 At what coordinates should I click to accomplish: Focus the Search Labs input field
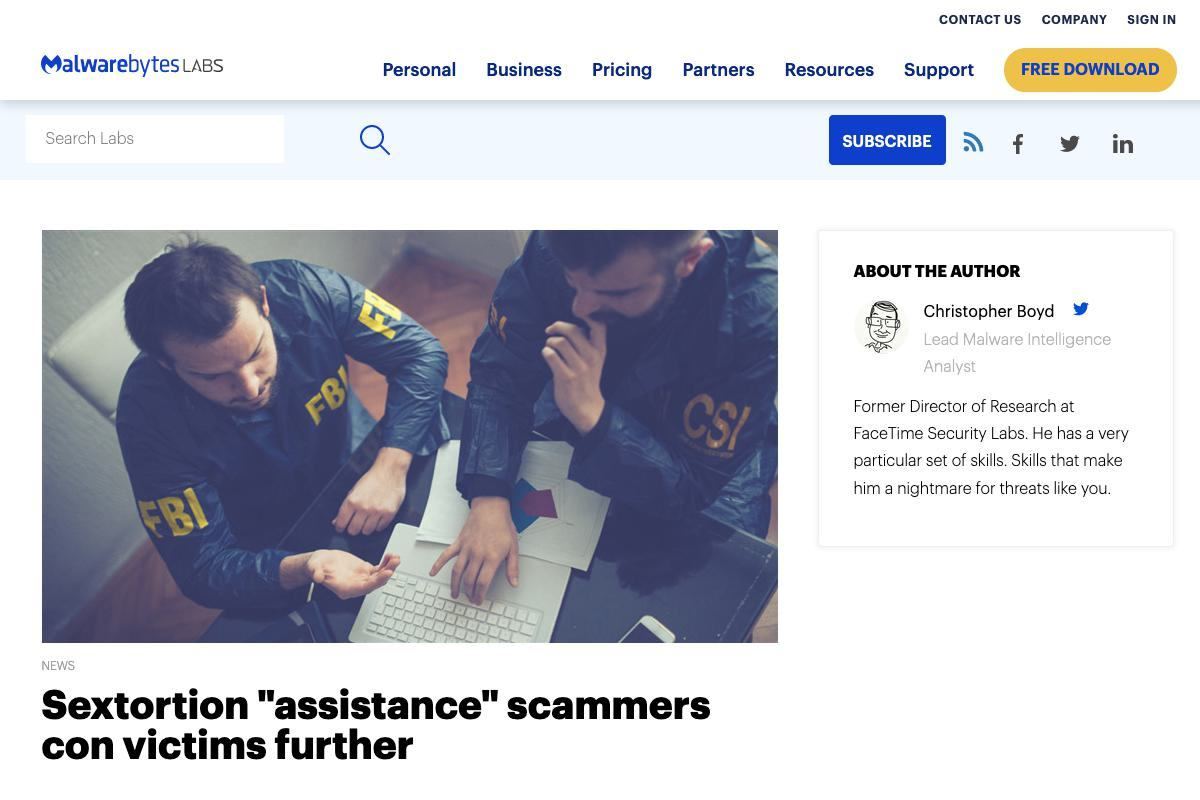click(x=155, y=139)
